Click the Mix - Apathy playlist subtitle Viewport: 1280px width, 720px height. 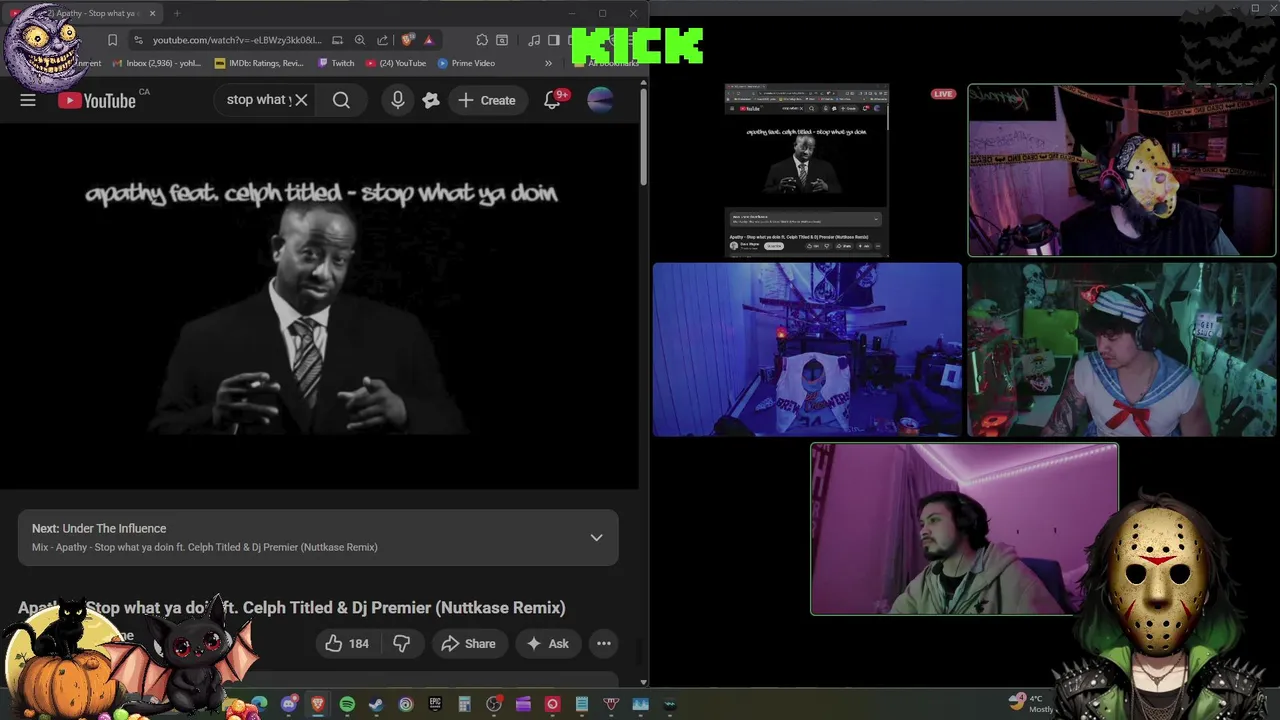point(205,547)
